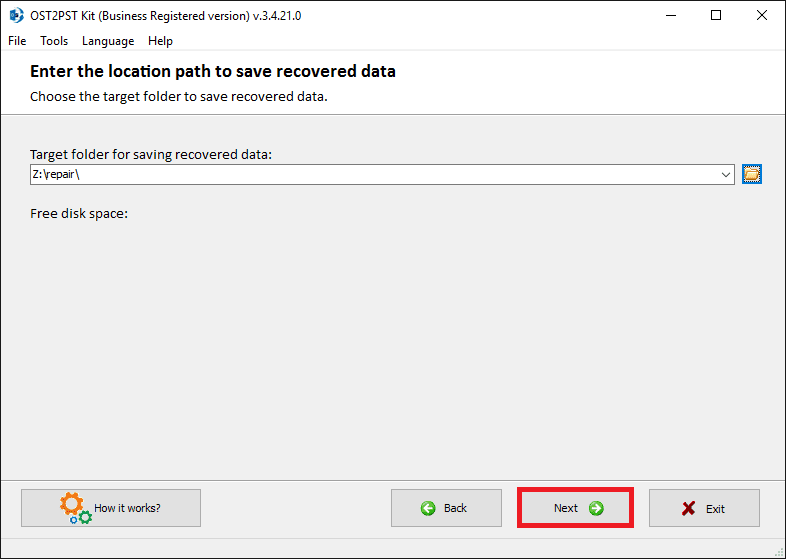Open the File menu
786x559 pixels.
17,41
